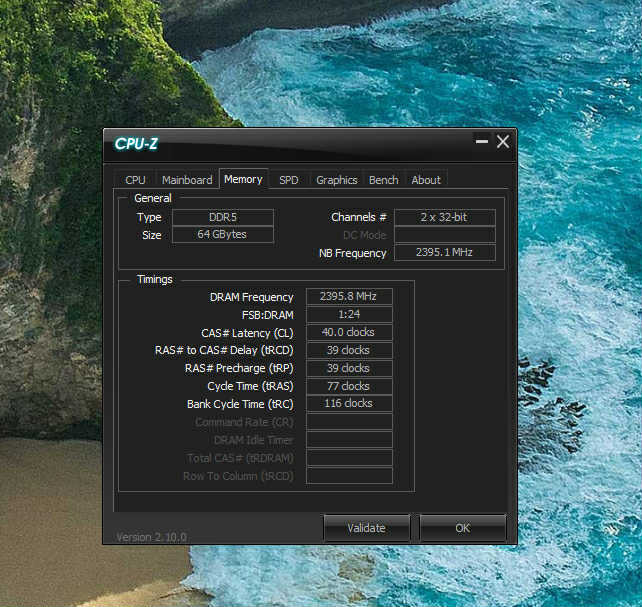Open the Bench tab
This screenshot has height=607, width=642.
coord(384,180)
